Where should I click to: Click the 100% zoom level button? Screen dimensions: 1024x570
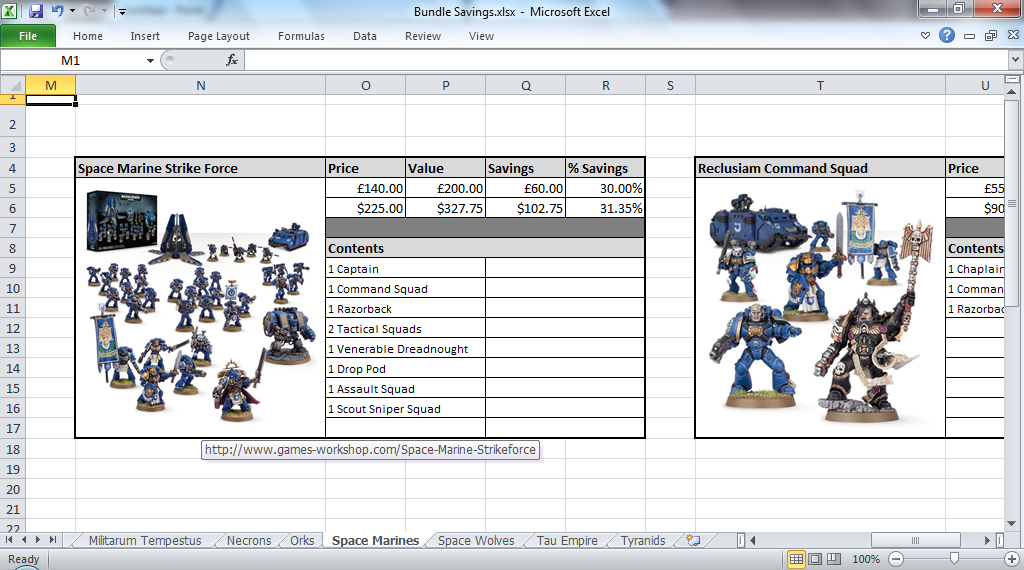coord(866,559)
